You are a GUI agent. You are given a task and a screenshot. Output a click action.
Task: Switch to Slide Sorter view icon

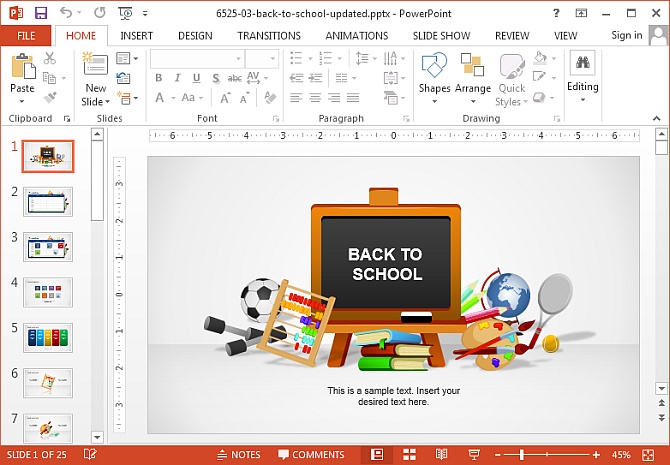(409, 454)
